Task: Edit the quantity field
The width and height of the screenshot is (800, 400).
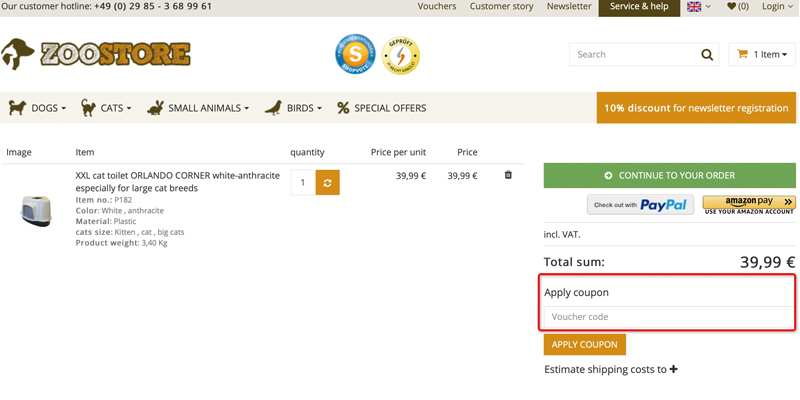Action: point(303,183)
